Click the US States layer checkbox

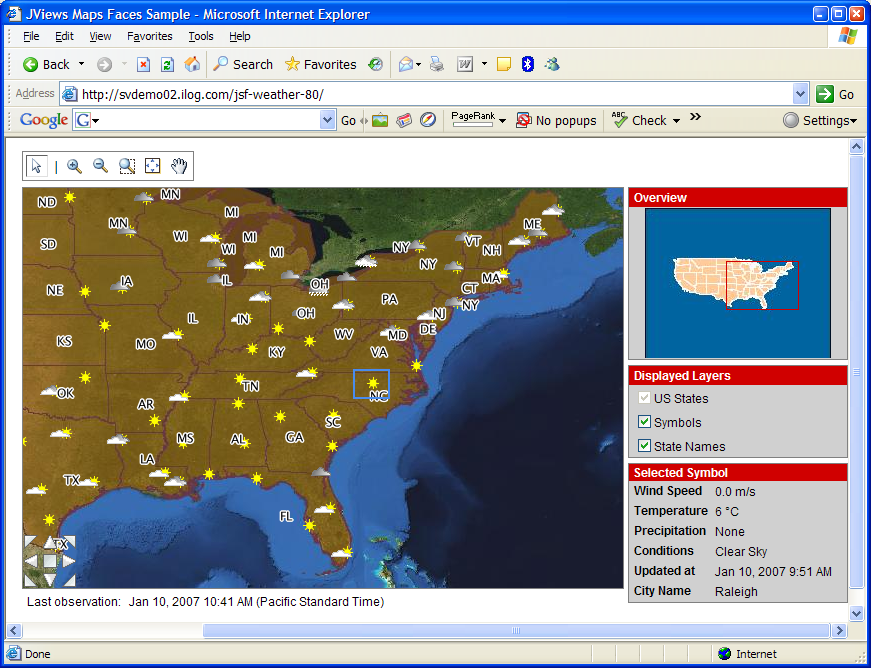[x=644, y=398]
